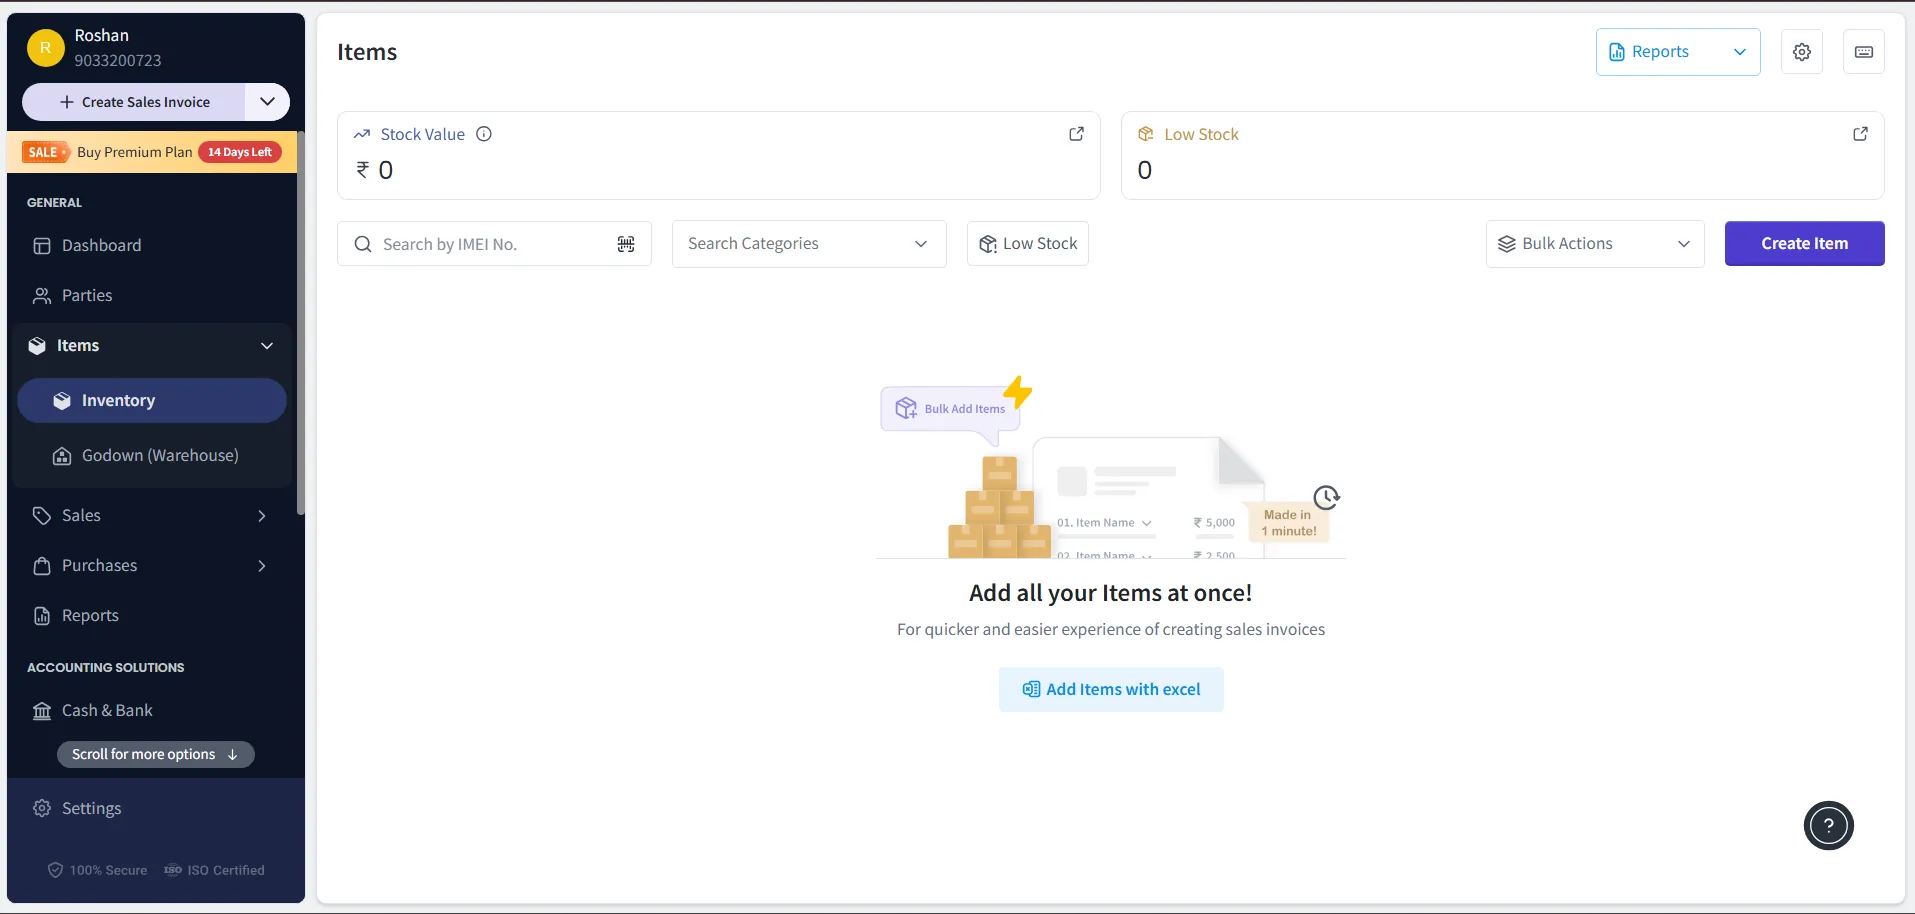Click the 100% Secure text
The height and width of the screenshot is (914, 1915).
coord(108,871)
